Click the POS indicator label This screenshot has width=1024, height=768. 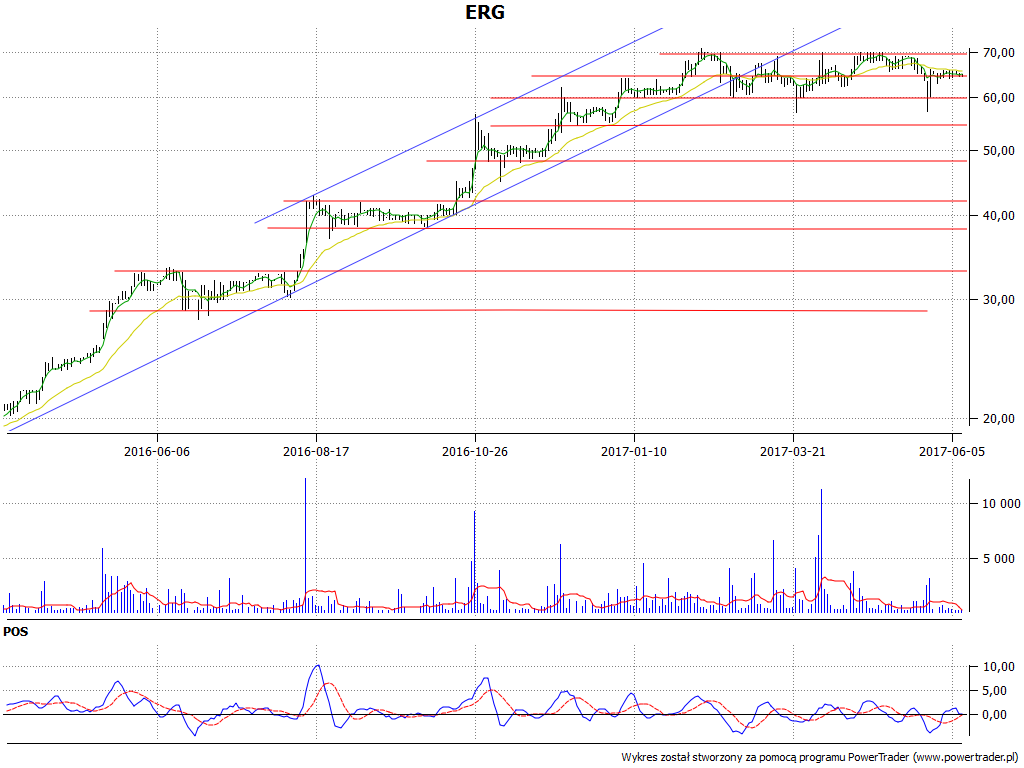pyautogui.click(x=16, y=632)
